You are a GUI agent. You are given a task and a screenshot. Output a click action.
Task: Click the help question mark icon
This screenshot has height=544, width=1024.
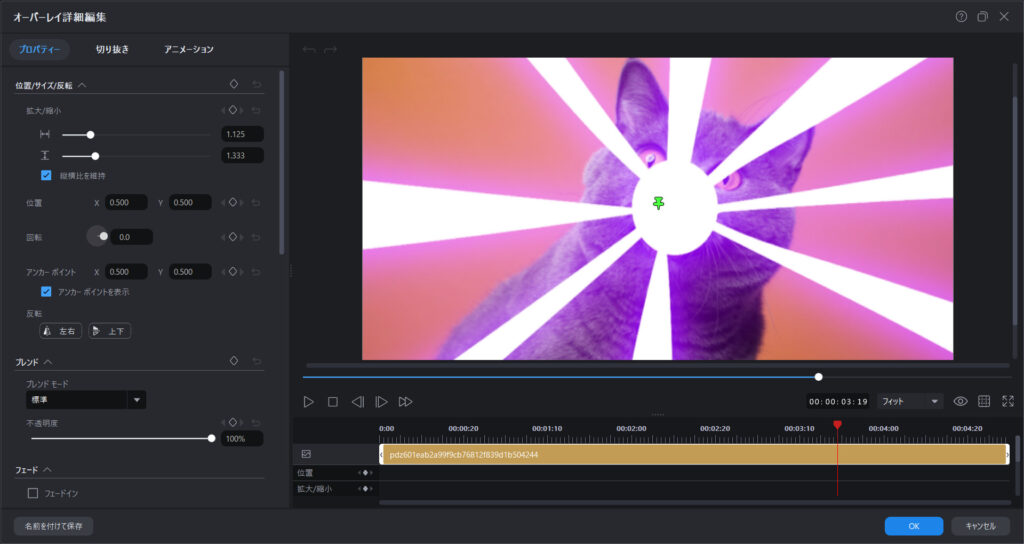coord(961,16)
